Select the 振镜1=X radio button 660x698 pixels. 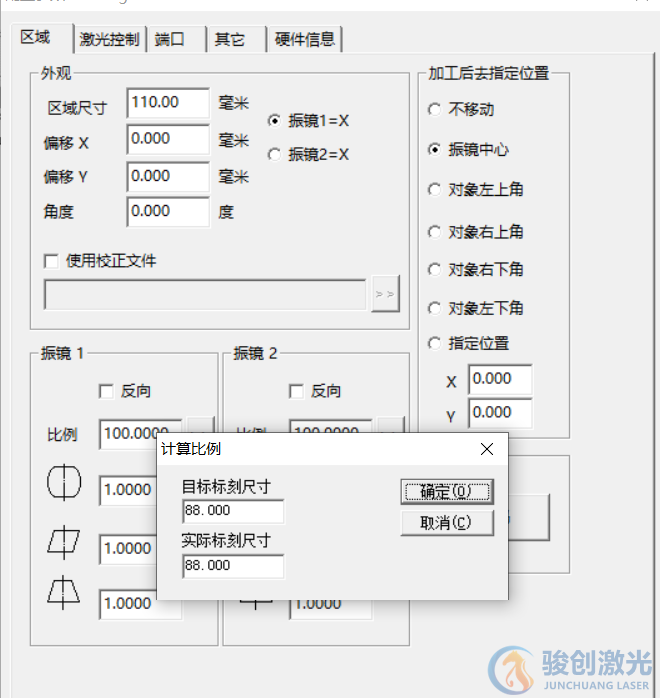[274, 121]
